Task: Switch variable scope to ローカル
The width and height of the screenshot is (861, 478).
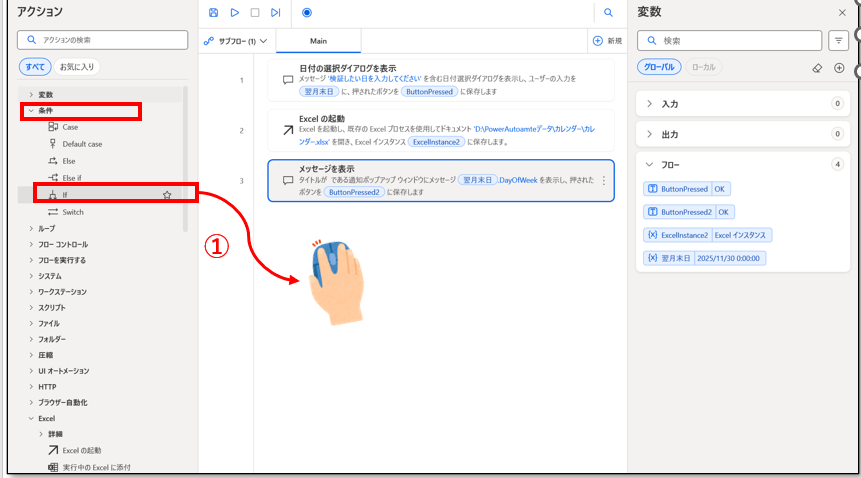Action: coord(705,67)
